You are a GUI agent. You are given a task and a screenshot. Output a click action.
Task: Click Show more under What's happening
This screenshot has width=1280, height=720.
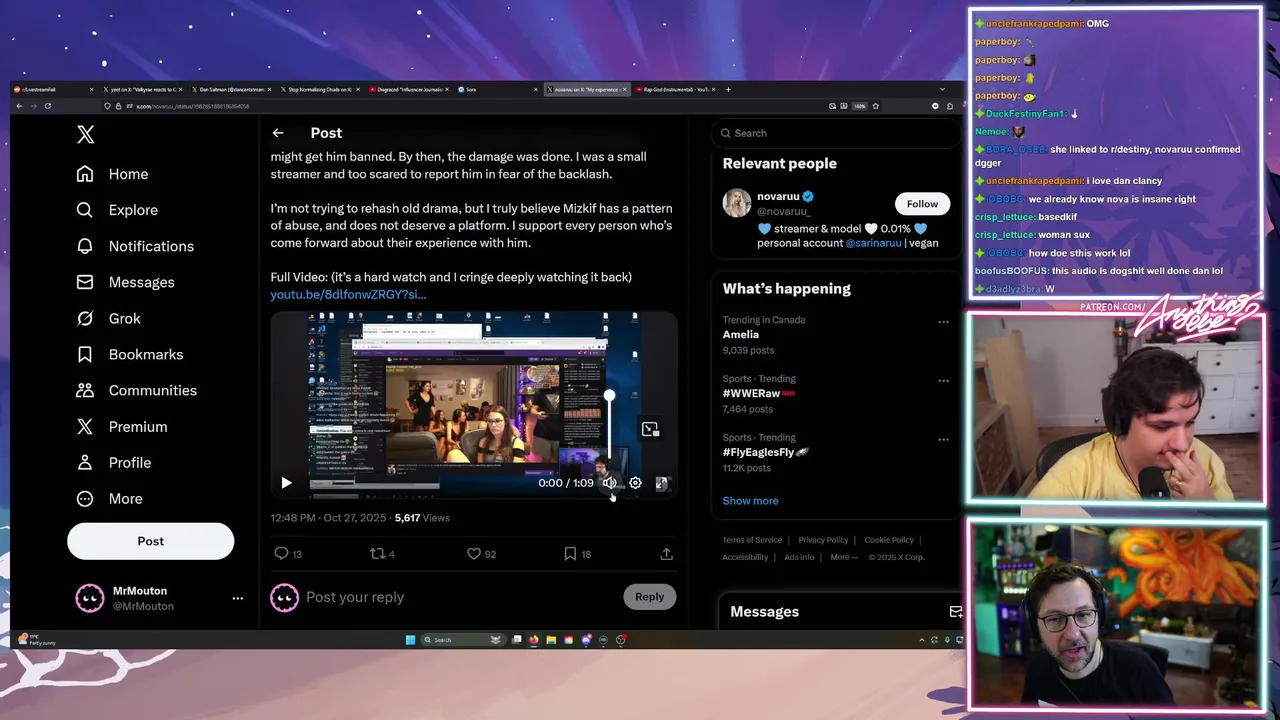750,501
